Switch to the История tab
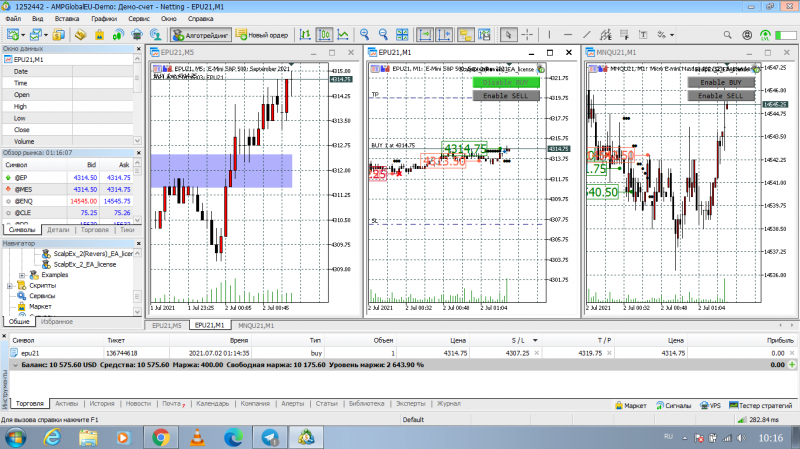Image resolution: width=800 pixels, height=449 pixels. tap(102, 404)
